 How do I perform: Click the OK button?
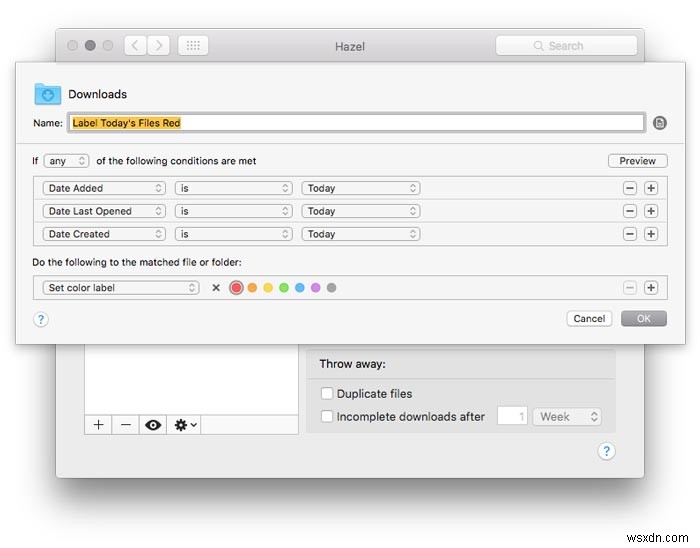644,319
